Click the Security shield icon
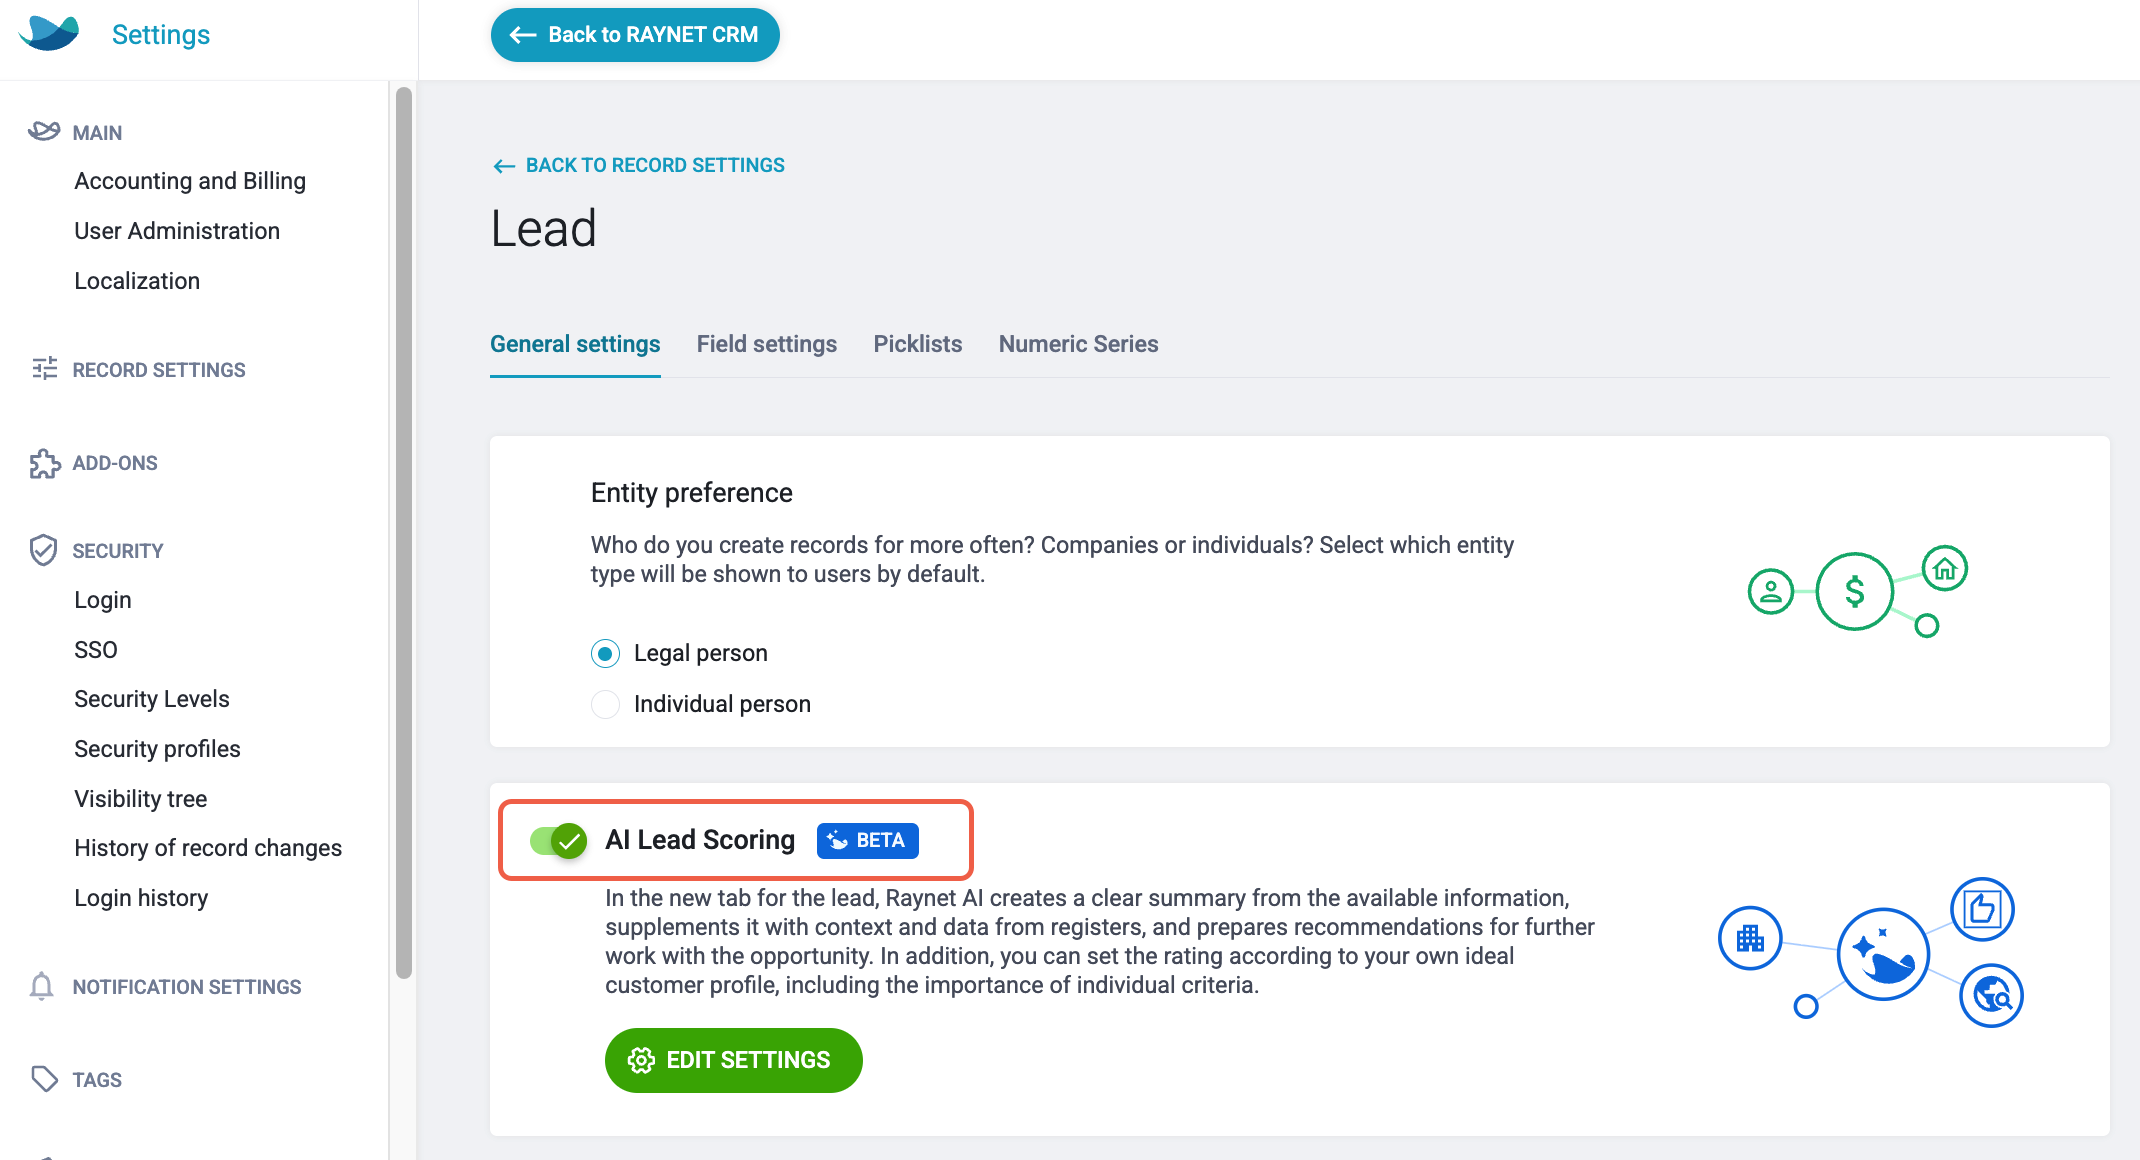This screenshot has height=1160, width=2140. click(43, 550)
